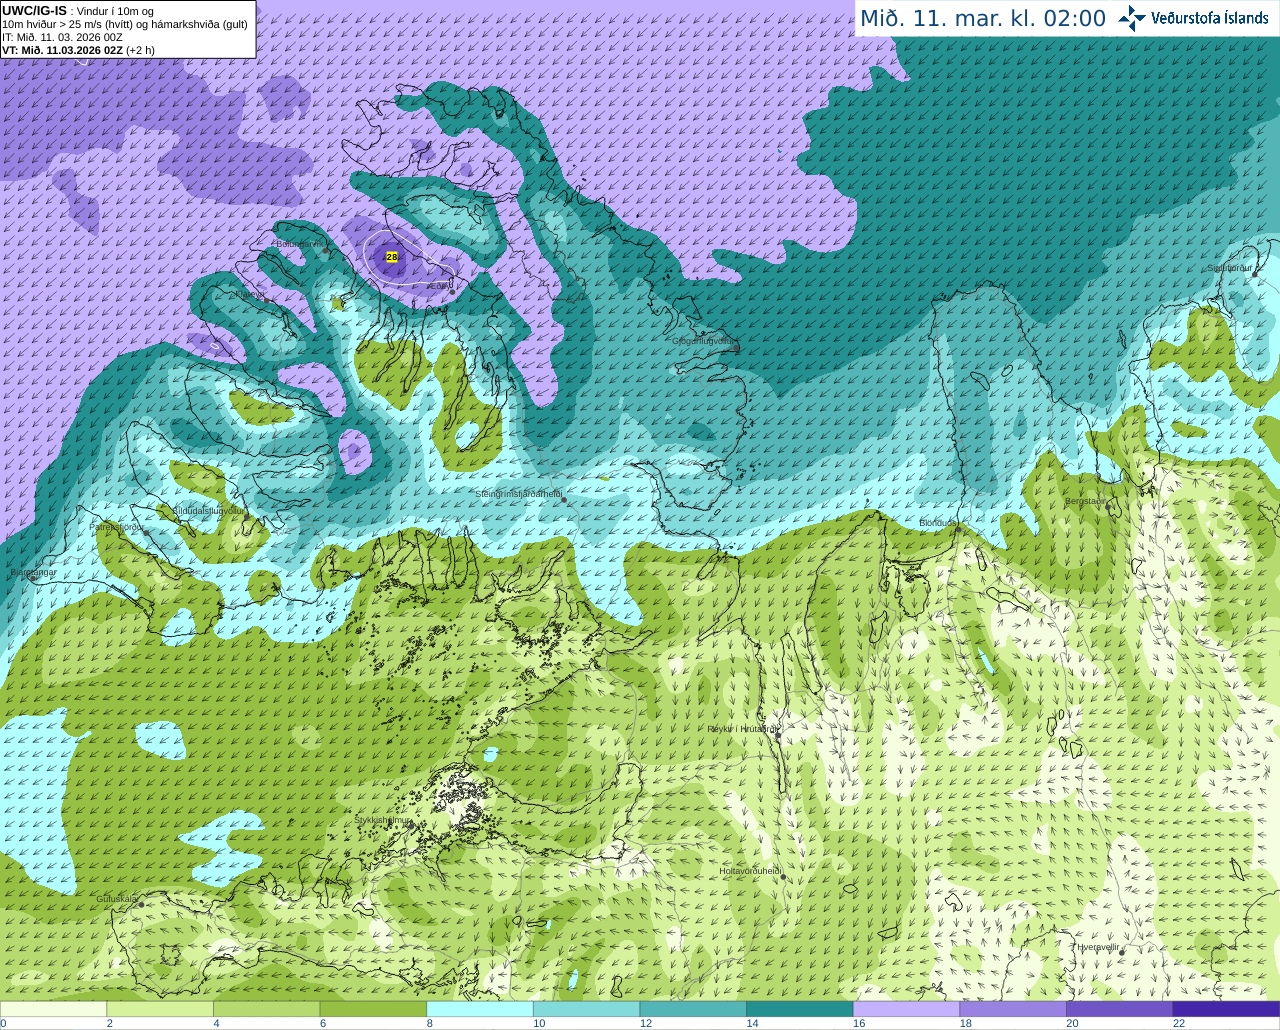Click the Reykir í Hrútafirði station label

(x=742, y=729)
